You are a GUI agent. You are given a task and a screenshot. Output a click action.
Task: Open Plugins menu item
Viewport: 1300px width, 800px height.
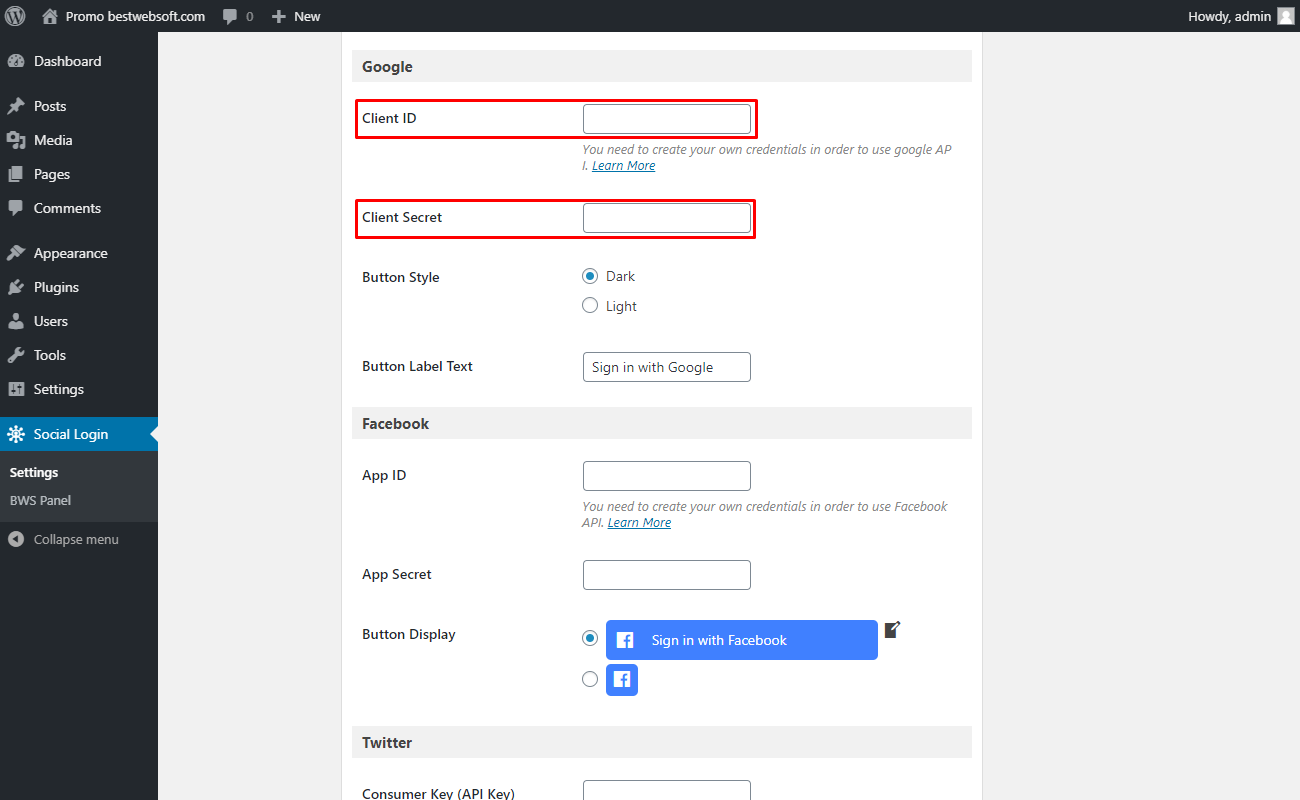pyautogui.click(x=79, y=287)
